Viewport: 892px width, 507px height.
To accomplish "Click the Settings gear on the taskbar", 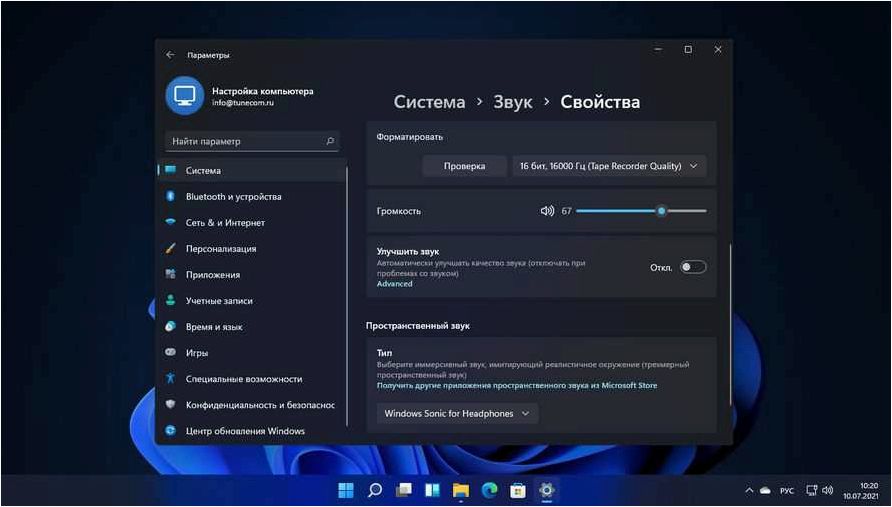I will coord(547,490).
